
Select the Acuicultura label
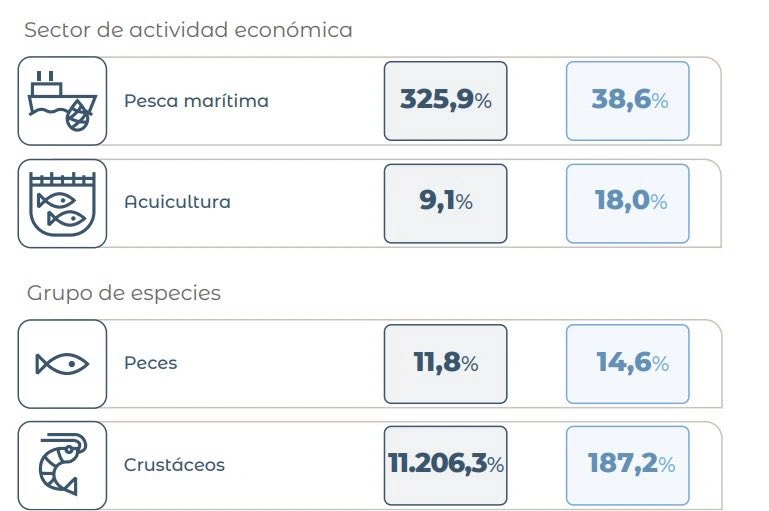point(178,202)
